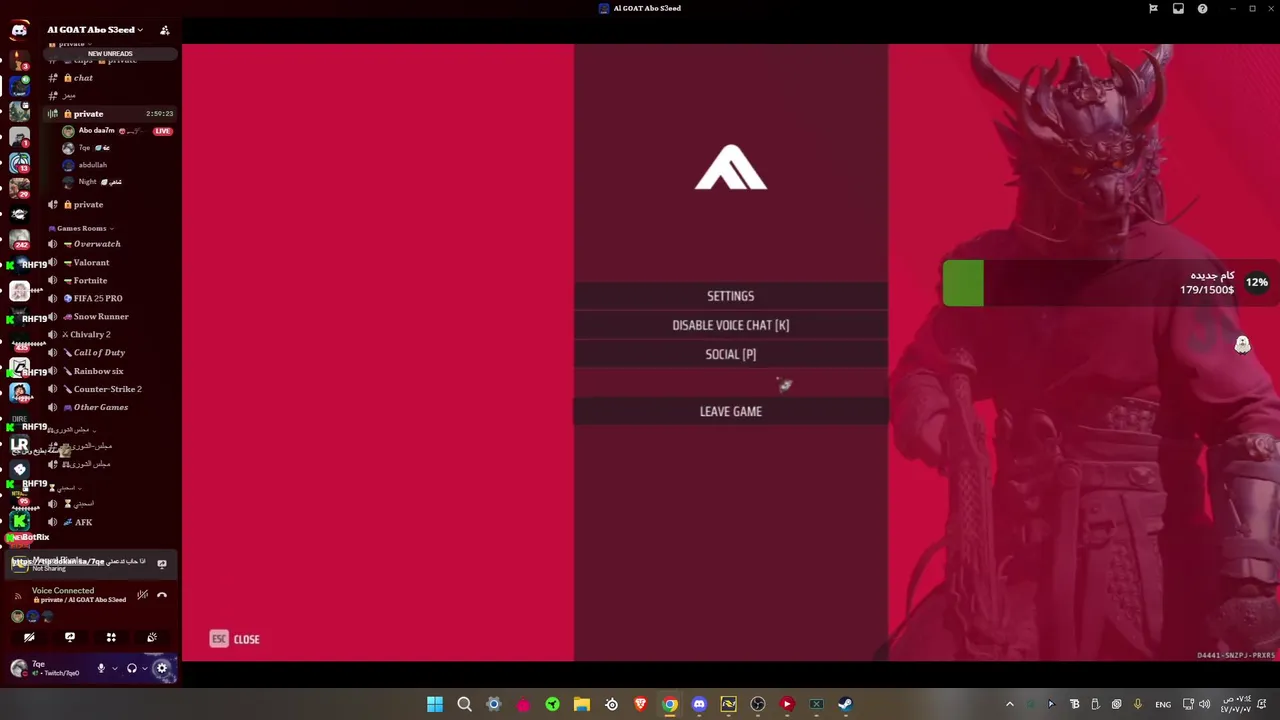Click the green donation goal progress bar
1280x720 pixels.
point(963,283)
